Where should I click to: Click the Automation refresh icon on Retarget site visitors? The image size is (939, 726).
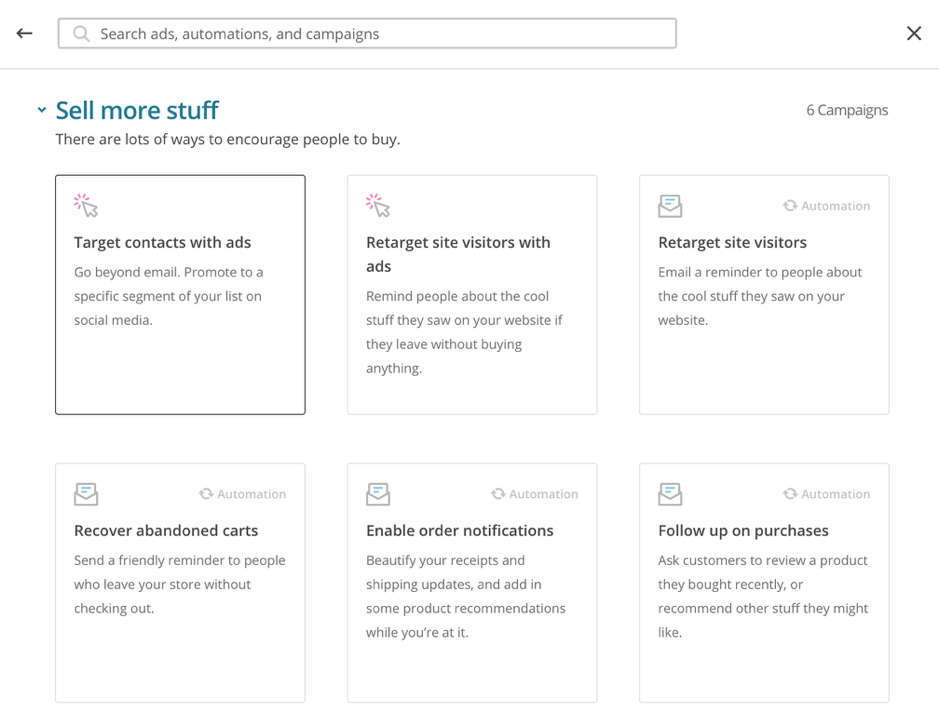click(x=789, y=205)
